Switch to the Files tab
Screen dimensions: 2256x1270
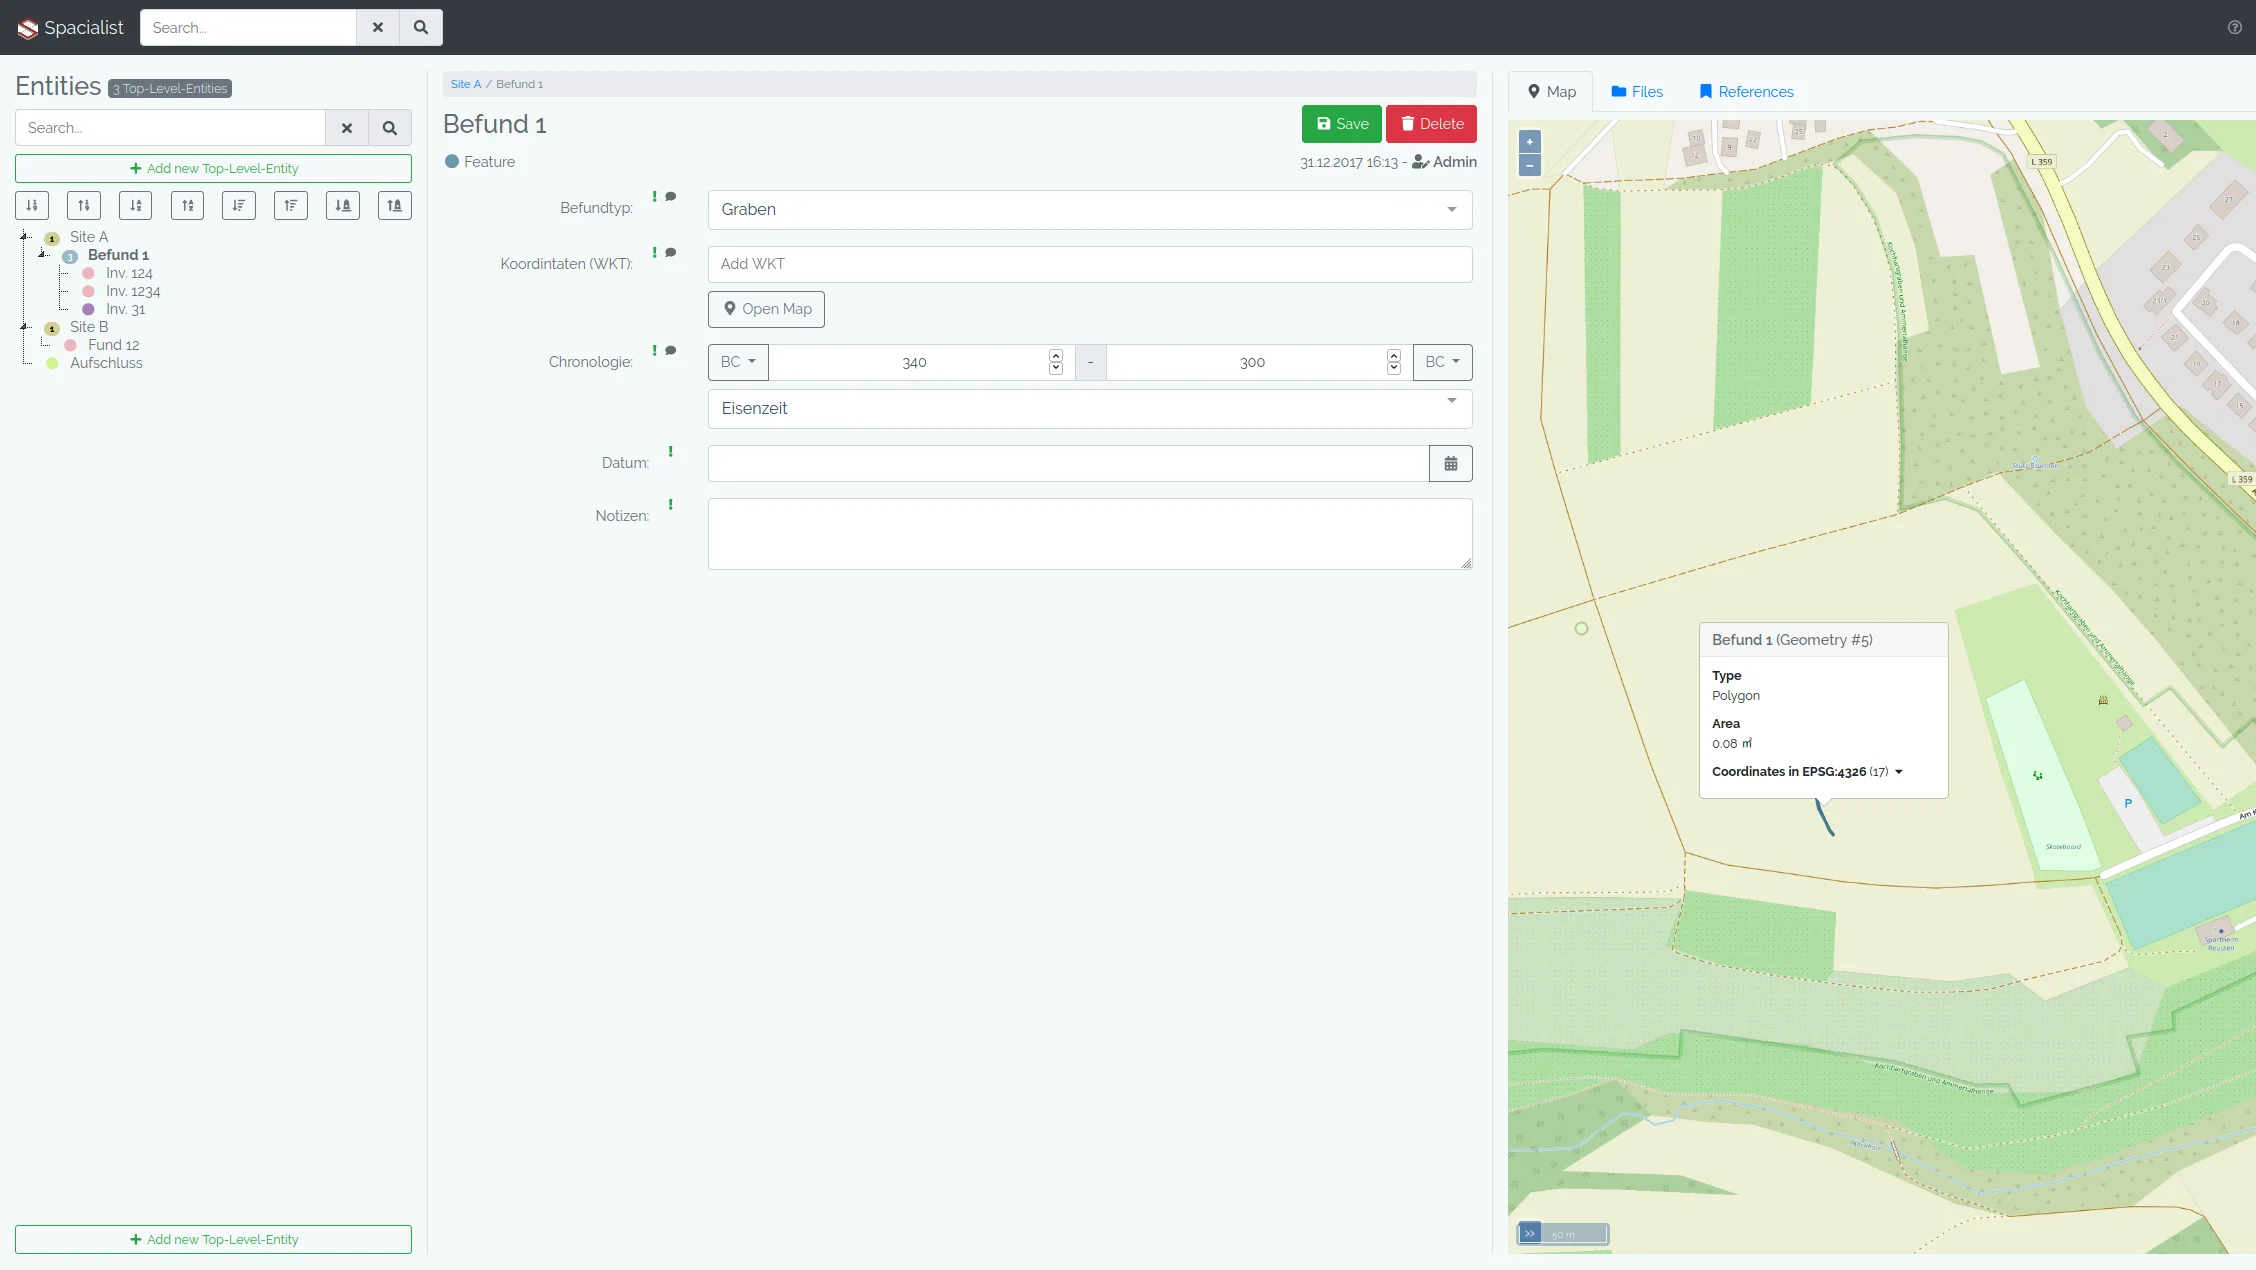(x=1637, y=92)
